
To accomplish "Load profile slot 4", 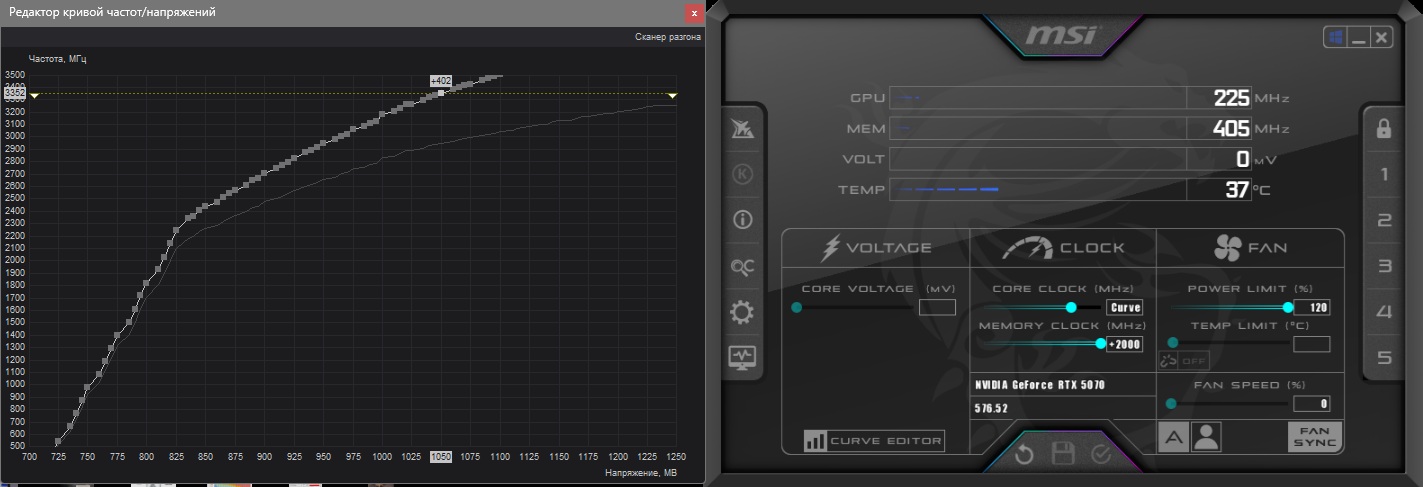I will pyautogui.click(x=1384, y=312).
